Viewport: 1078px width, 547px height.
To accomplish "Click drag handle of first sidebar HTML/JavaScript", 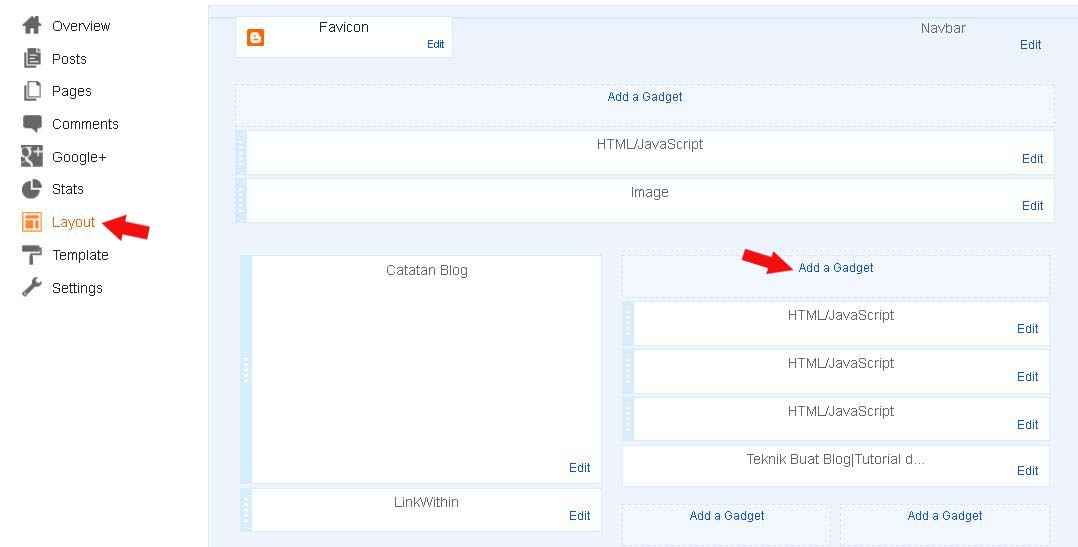I will (628, 324).
